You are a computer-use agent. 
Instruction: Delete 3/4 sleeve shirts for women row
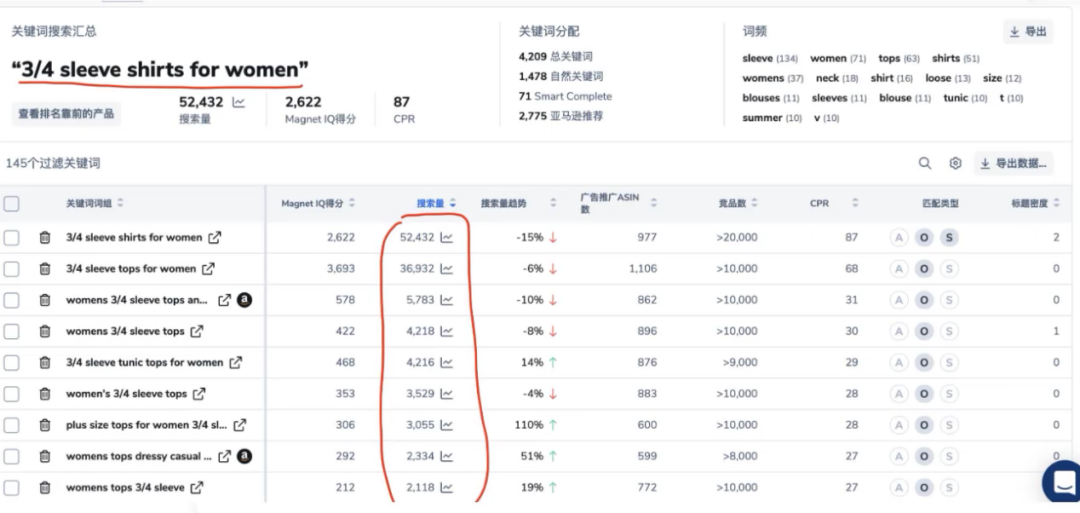click(x=45, y=238)
